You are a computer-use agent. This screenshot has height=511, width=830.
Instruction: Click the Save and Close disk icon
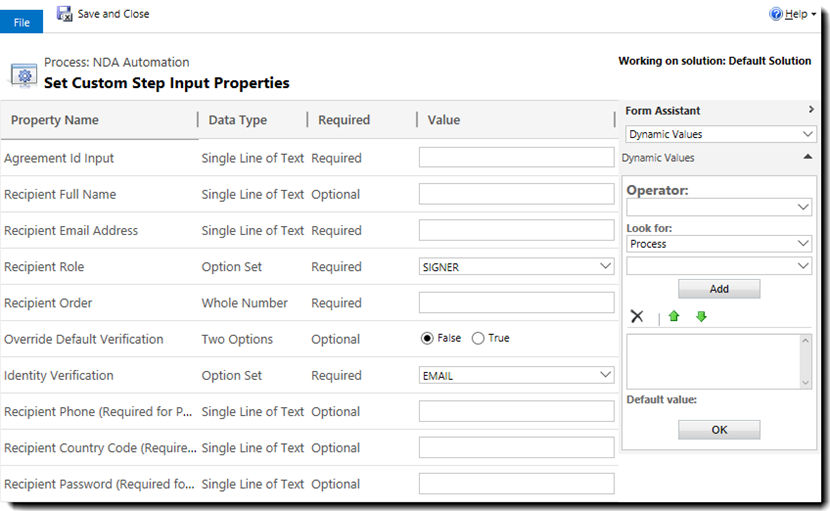click(x=65, y=14)
